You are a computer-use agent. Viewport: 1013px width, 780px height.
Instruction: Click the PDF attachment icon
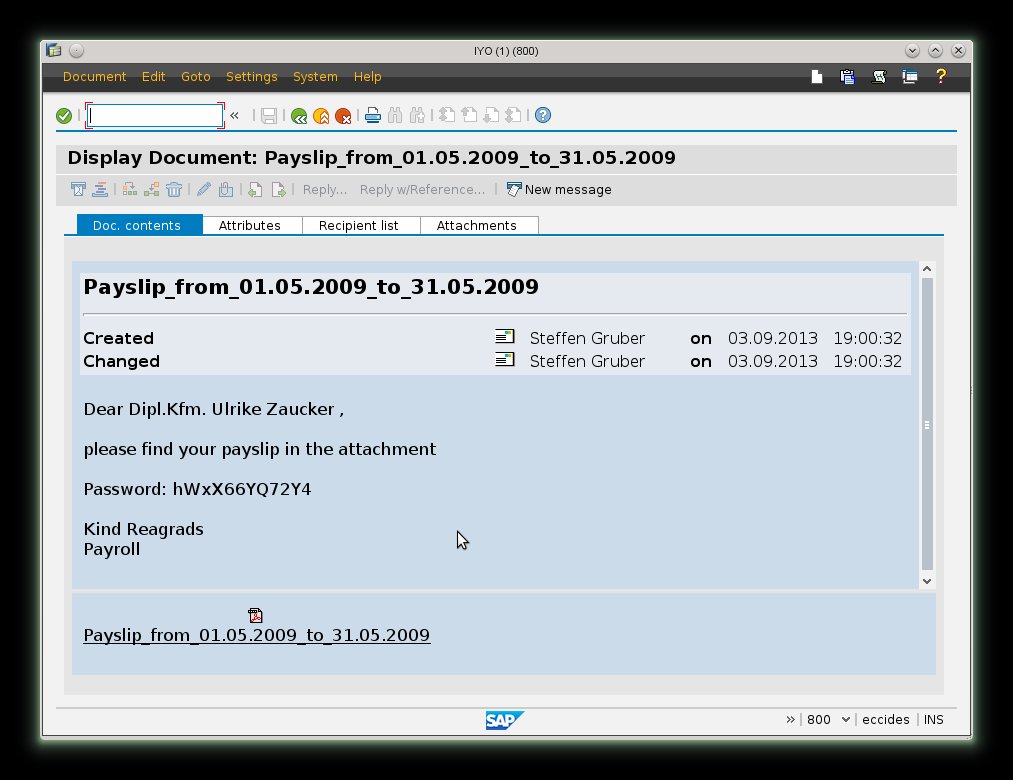256,615
